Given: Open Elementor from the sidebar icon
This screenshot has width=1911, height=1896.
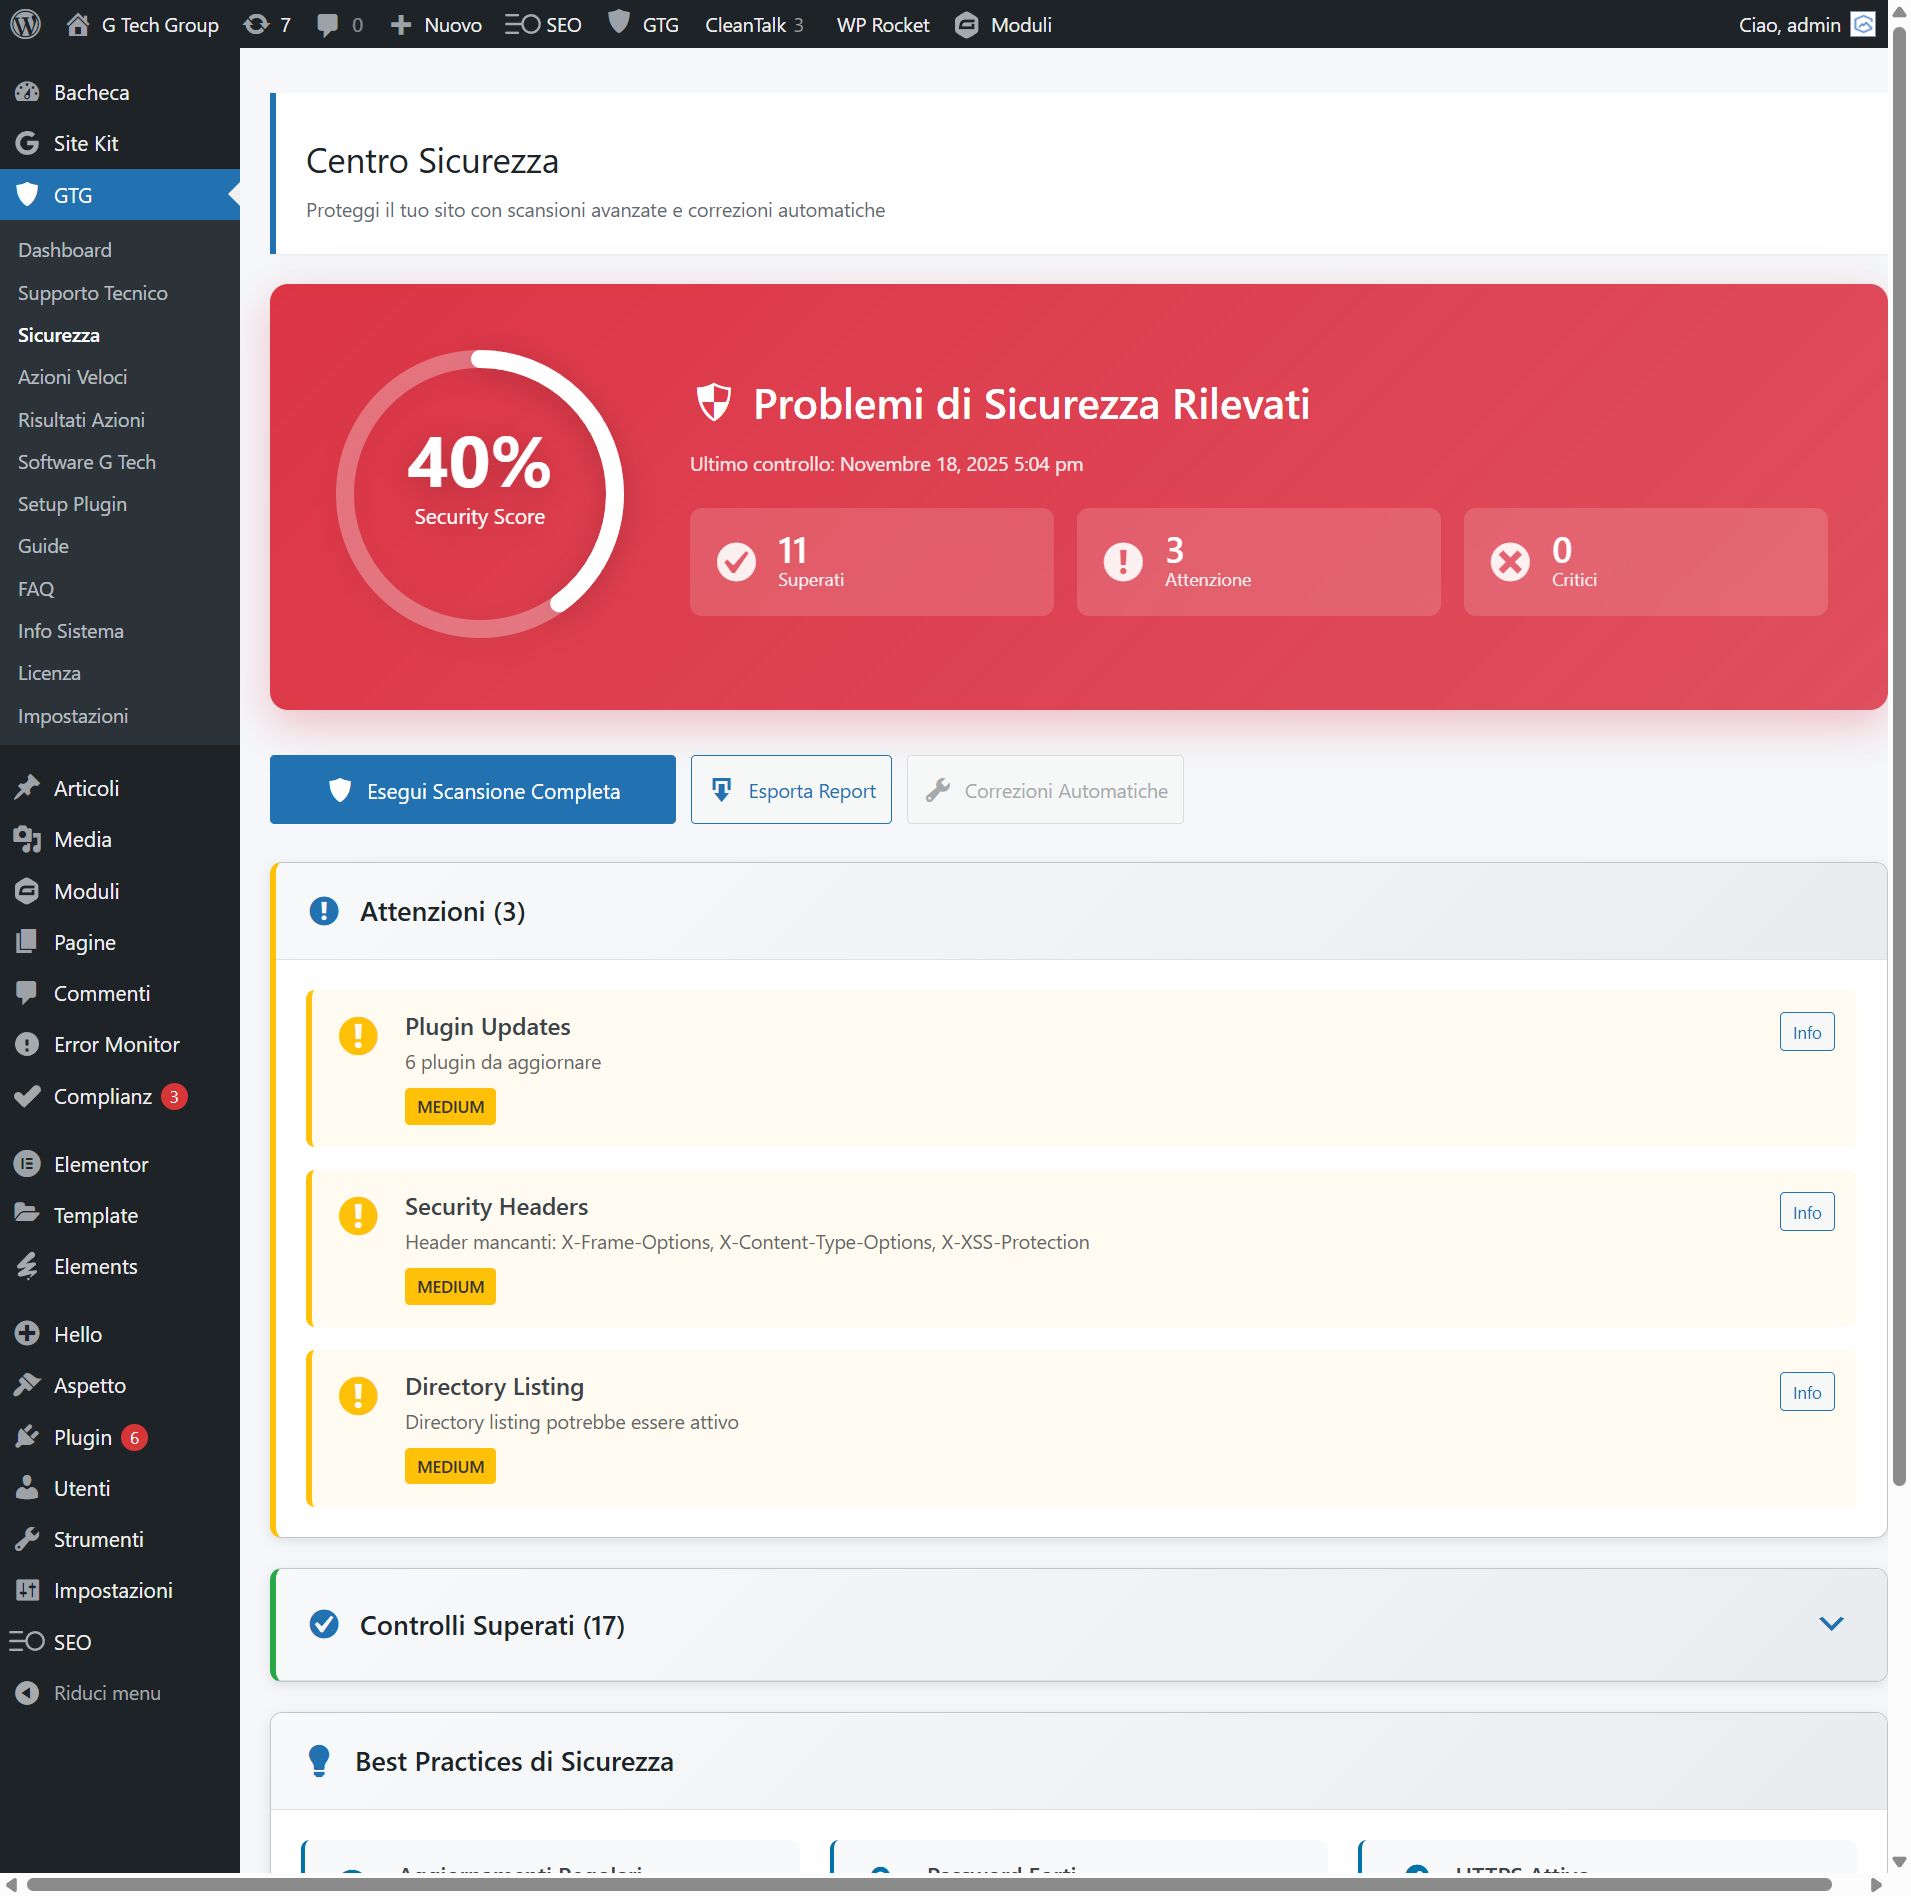Looking at the screenshot, I should click(x=27, y=1164).
